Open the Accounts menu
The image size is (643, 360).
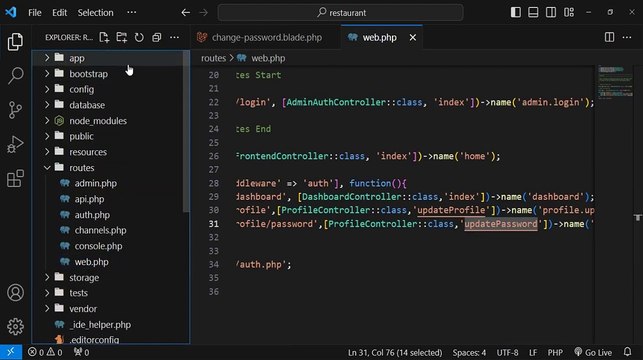pyautogui.click(x=15, y=293)
